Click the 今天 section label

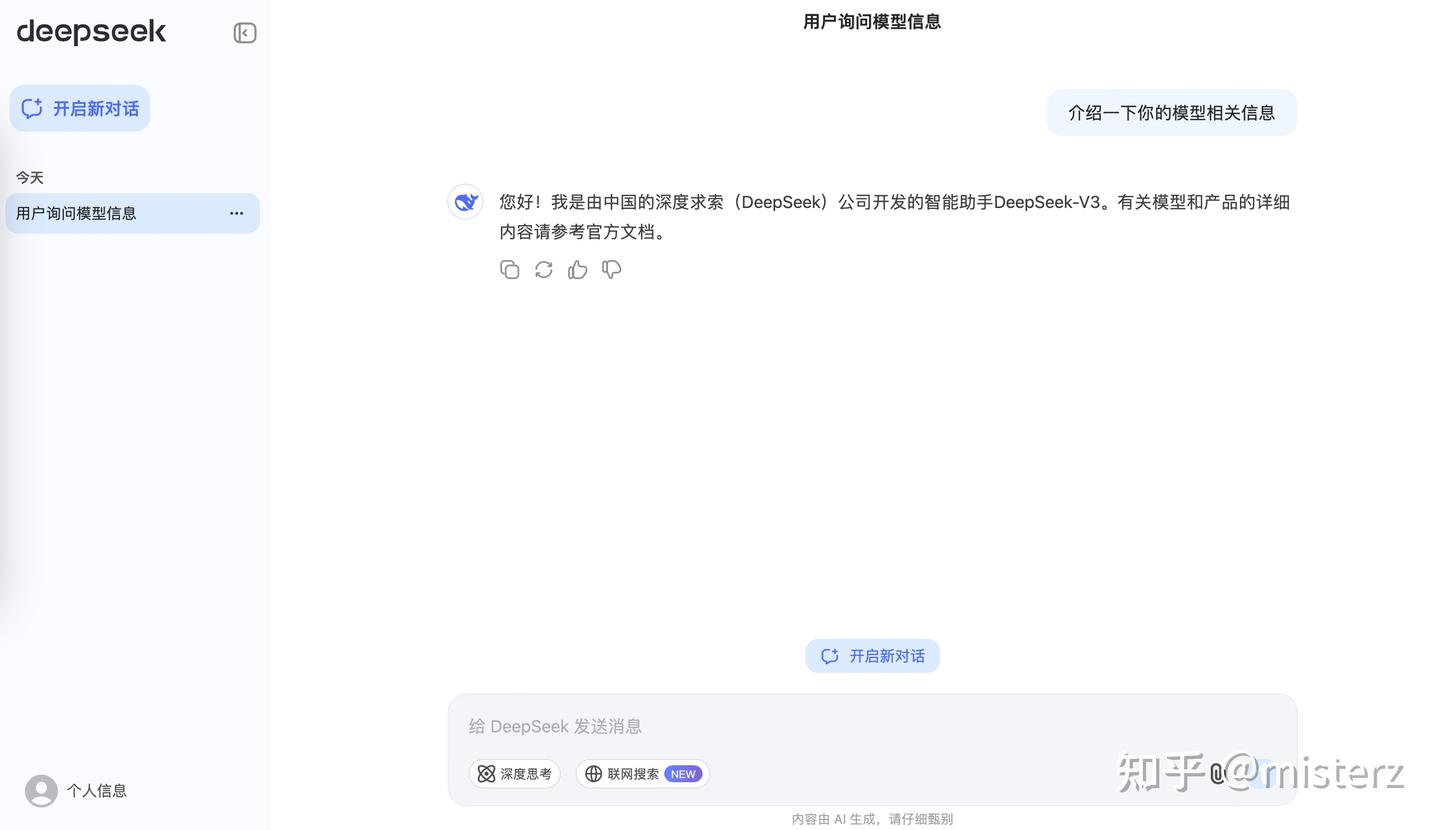coord(30,178)
